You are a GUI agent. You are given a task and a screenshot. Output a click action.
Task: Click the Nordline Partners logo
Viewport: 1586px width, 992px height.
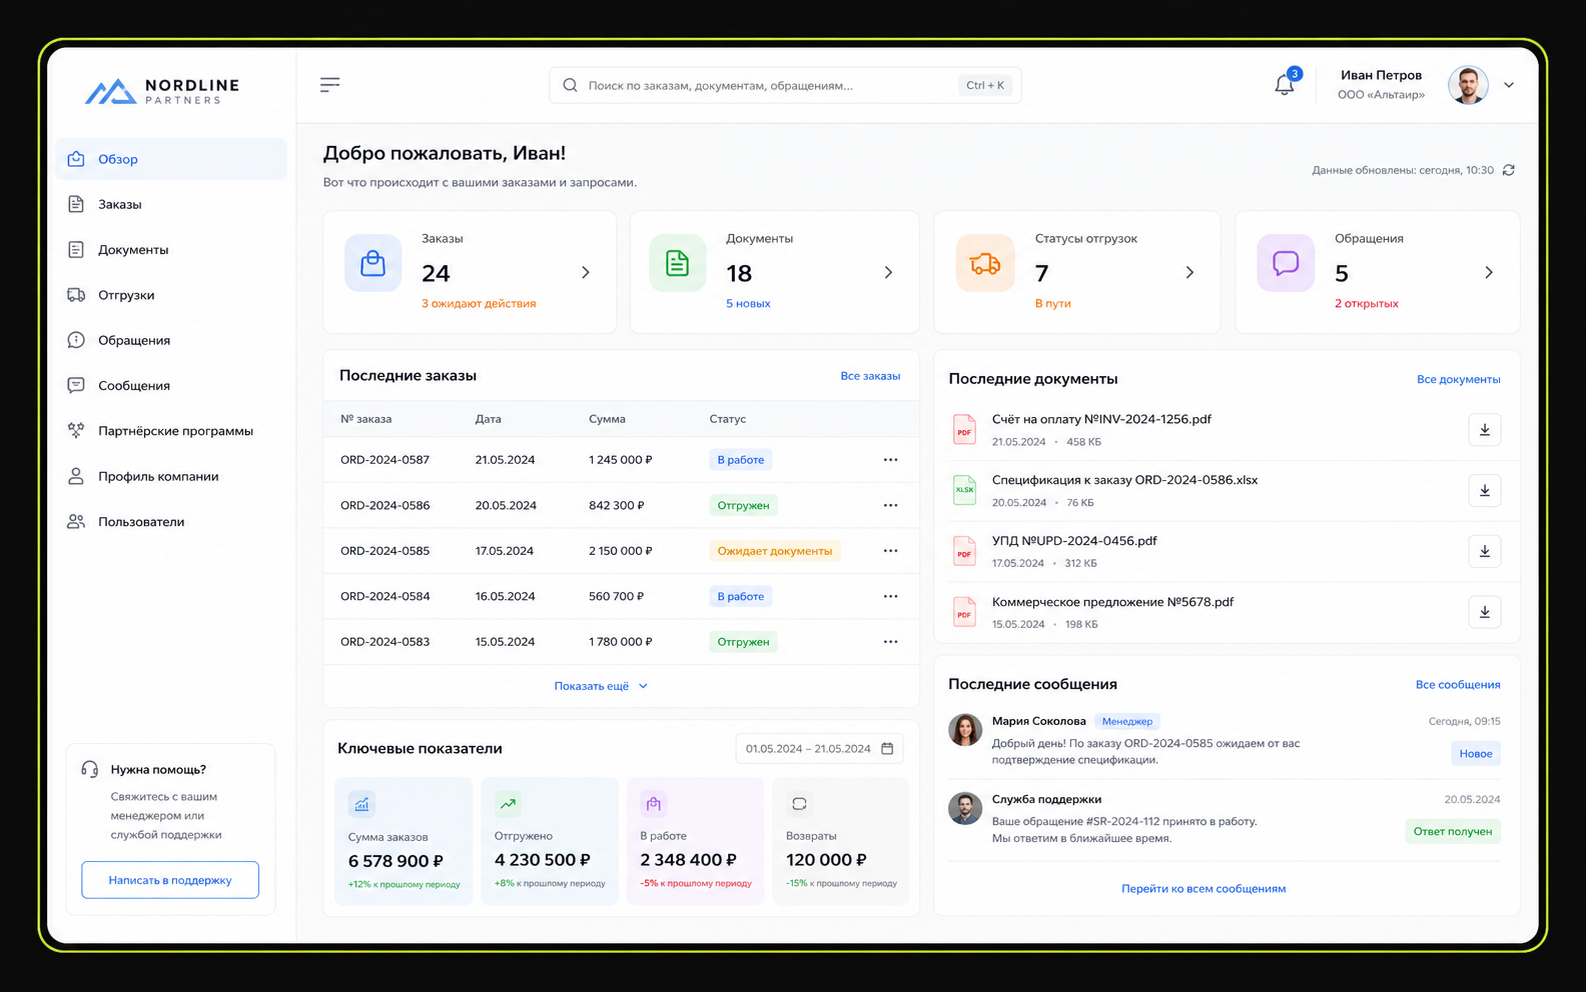tap(162, 91)
